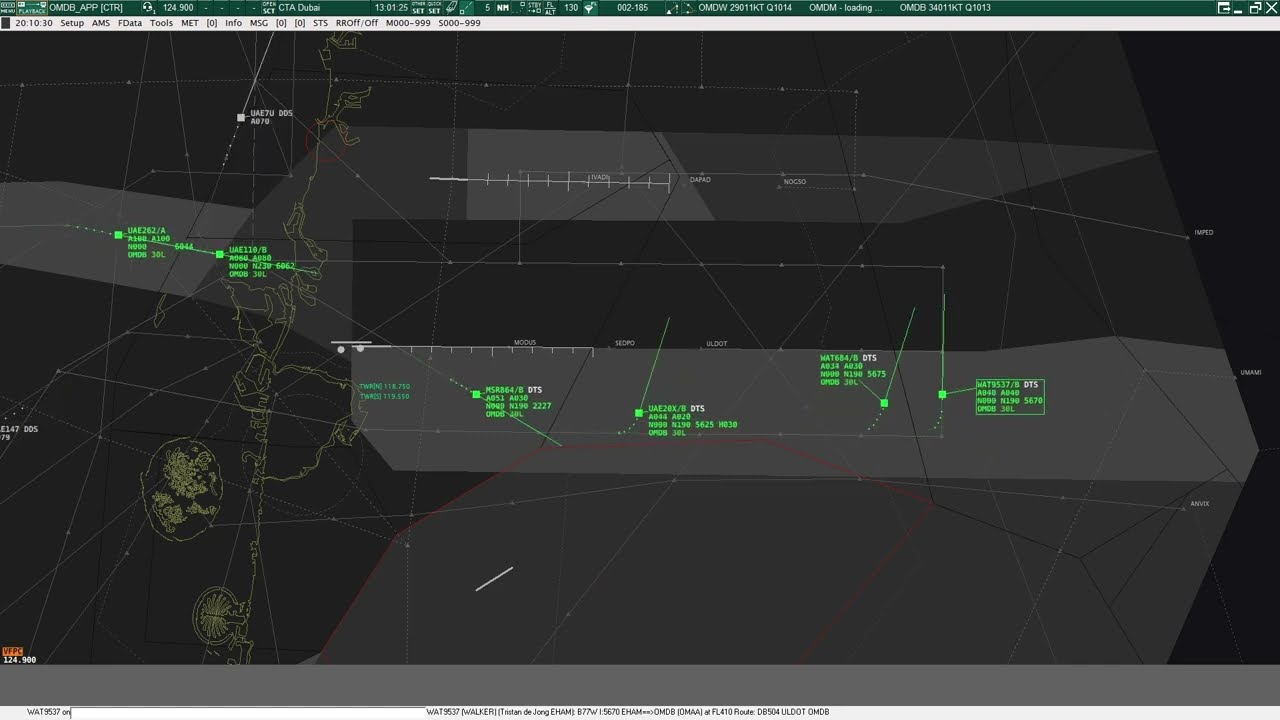The width and height of the screenshot is (1280, 720).
Task: Click the M000-999 altitude filter
Action: 408,22
